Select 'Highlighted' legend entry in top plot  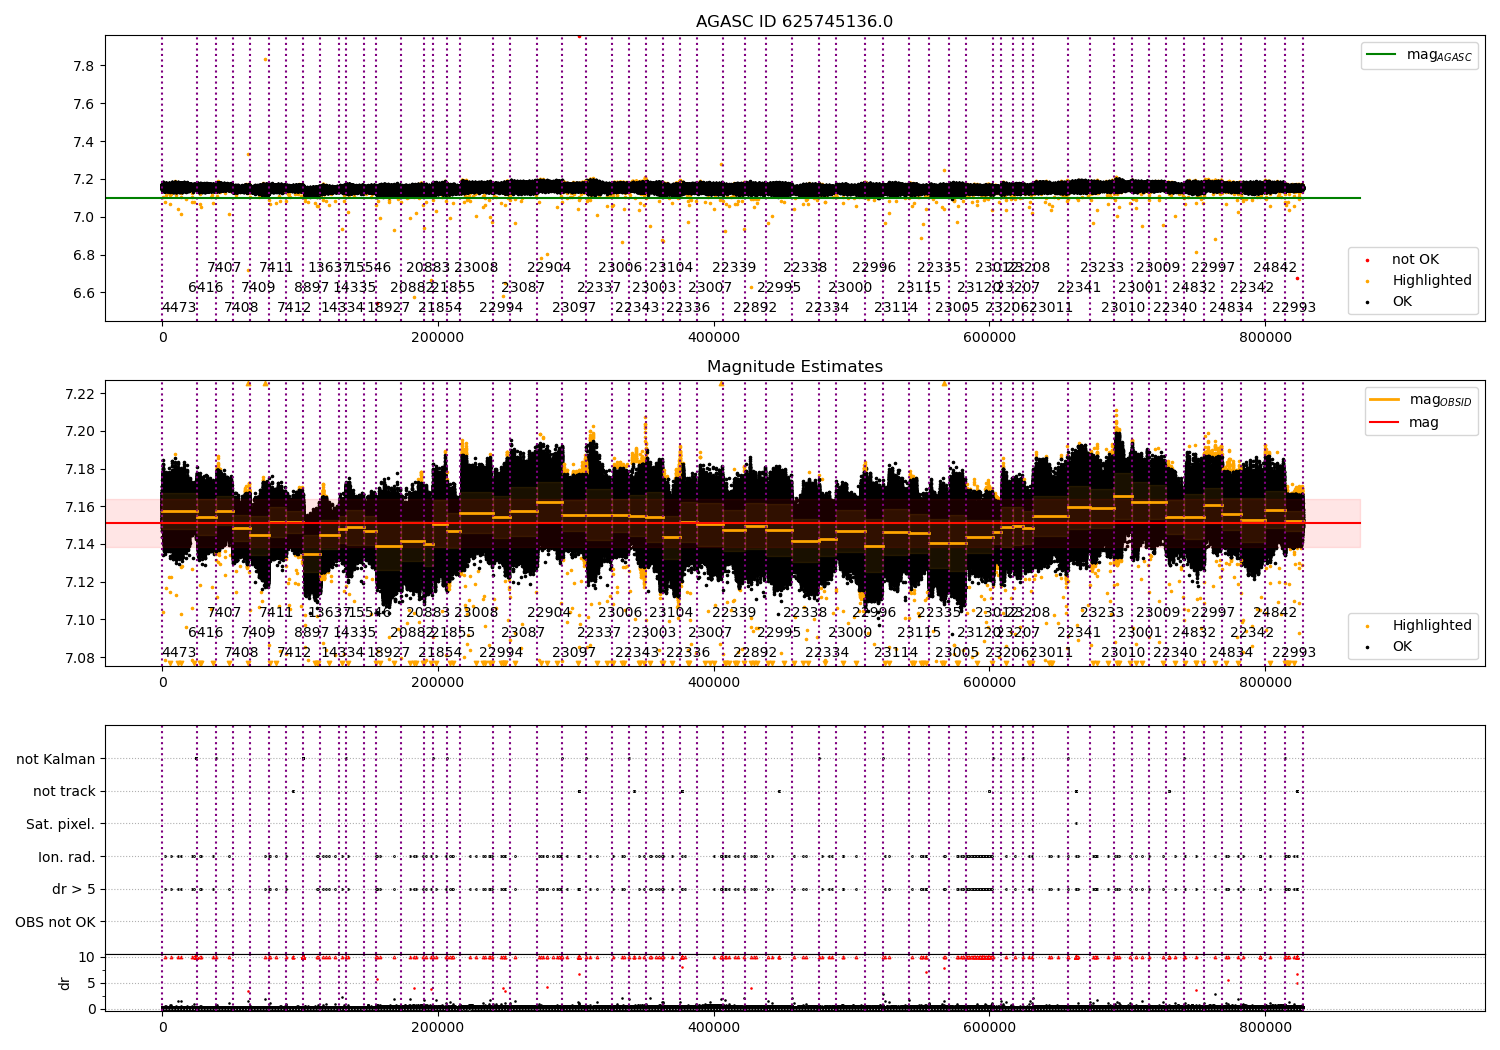[x=1432, y=281]
